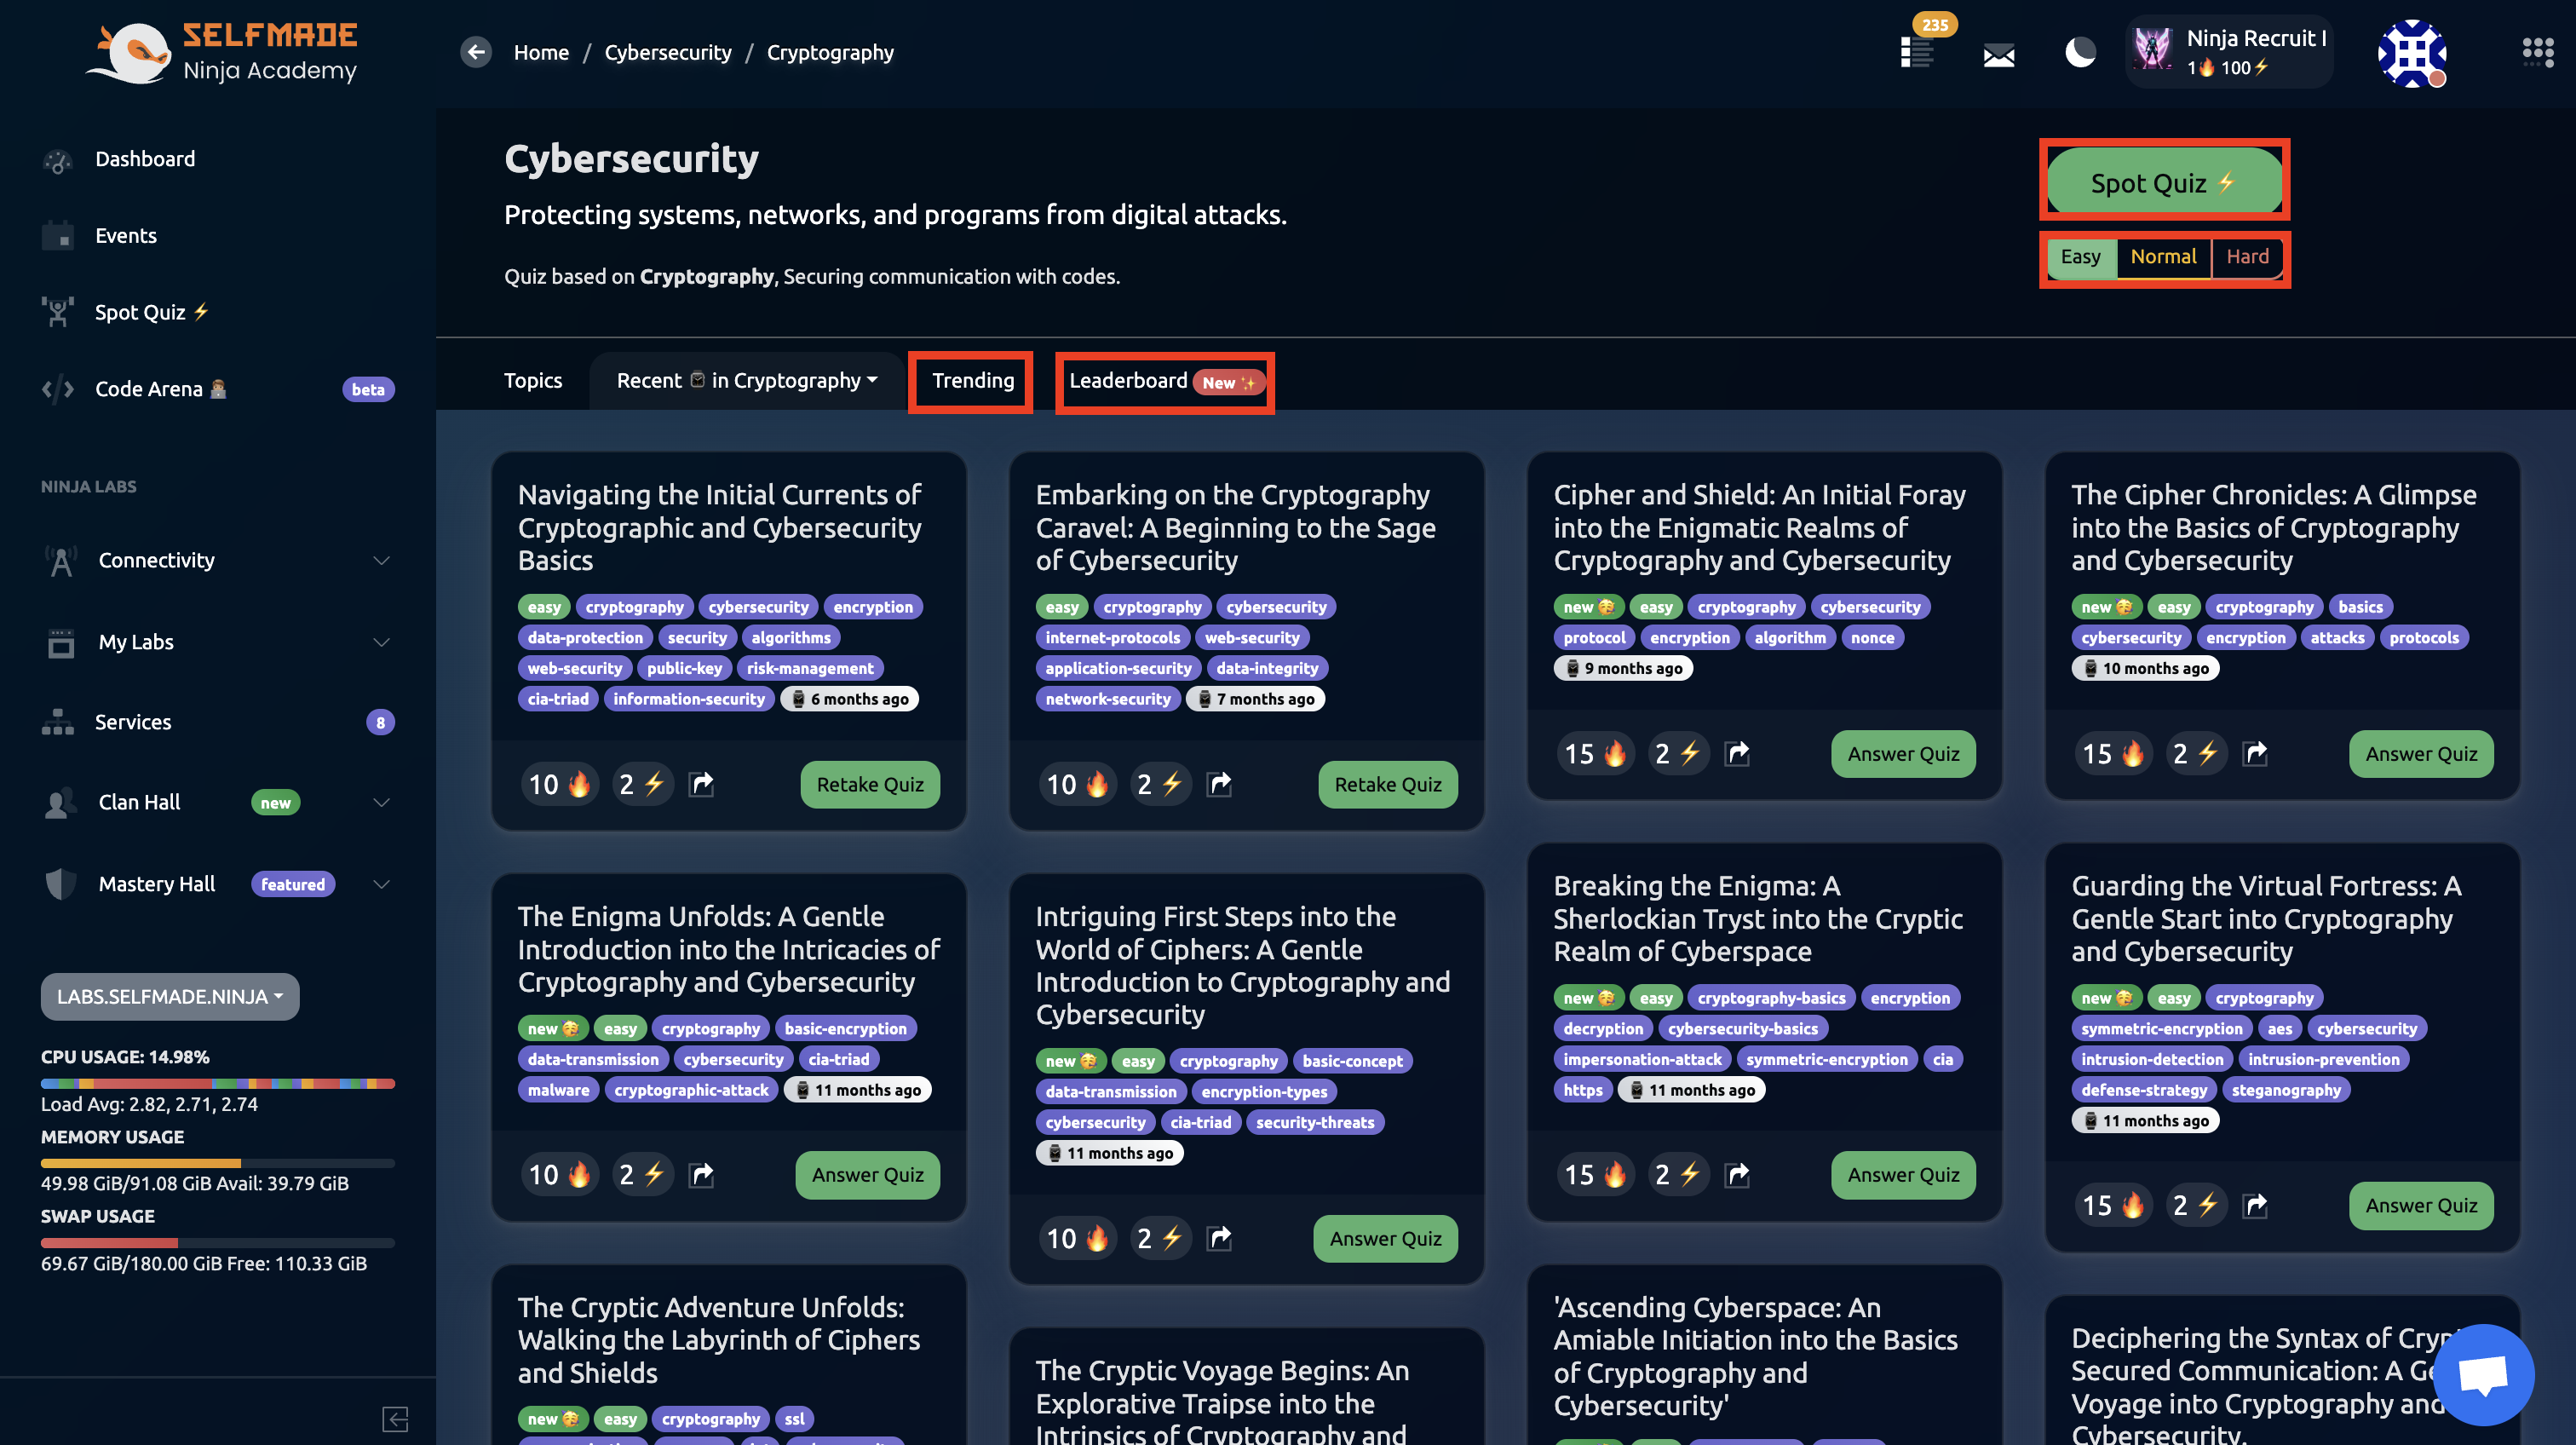Open the chat bubble widget
Screen dimensions: 2576x1445
[2483, 1374]
